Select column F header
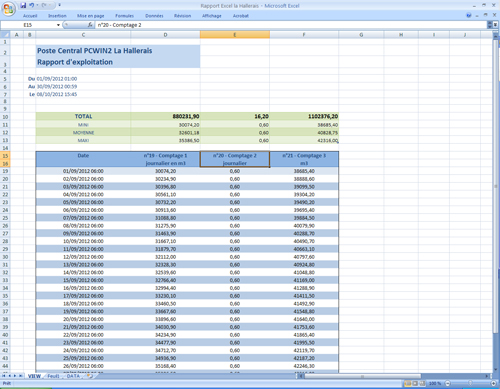The width and height of the screenshot is (500, 389). [304, 35]
